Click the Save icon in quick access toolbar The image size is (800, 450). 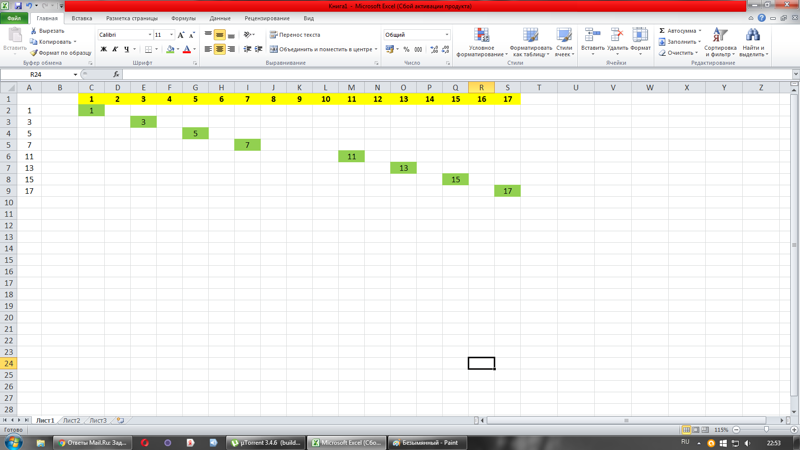[x=18, y=6]
